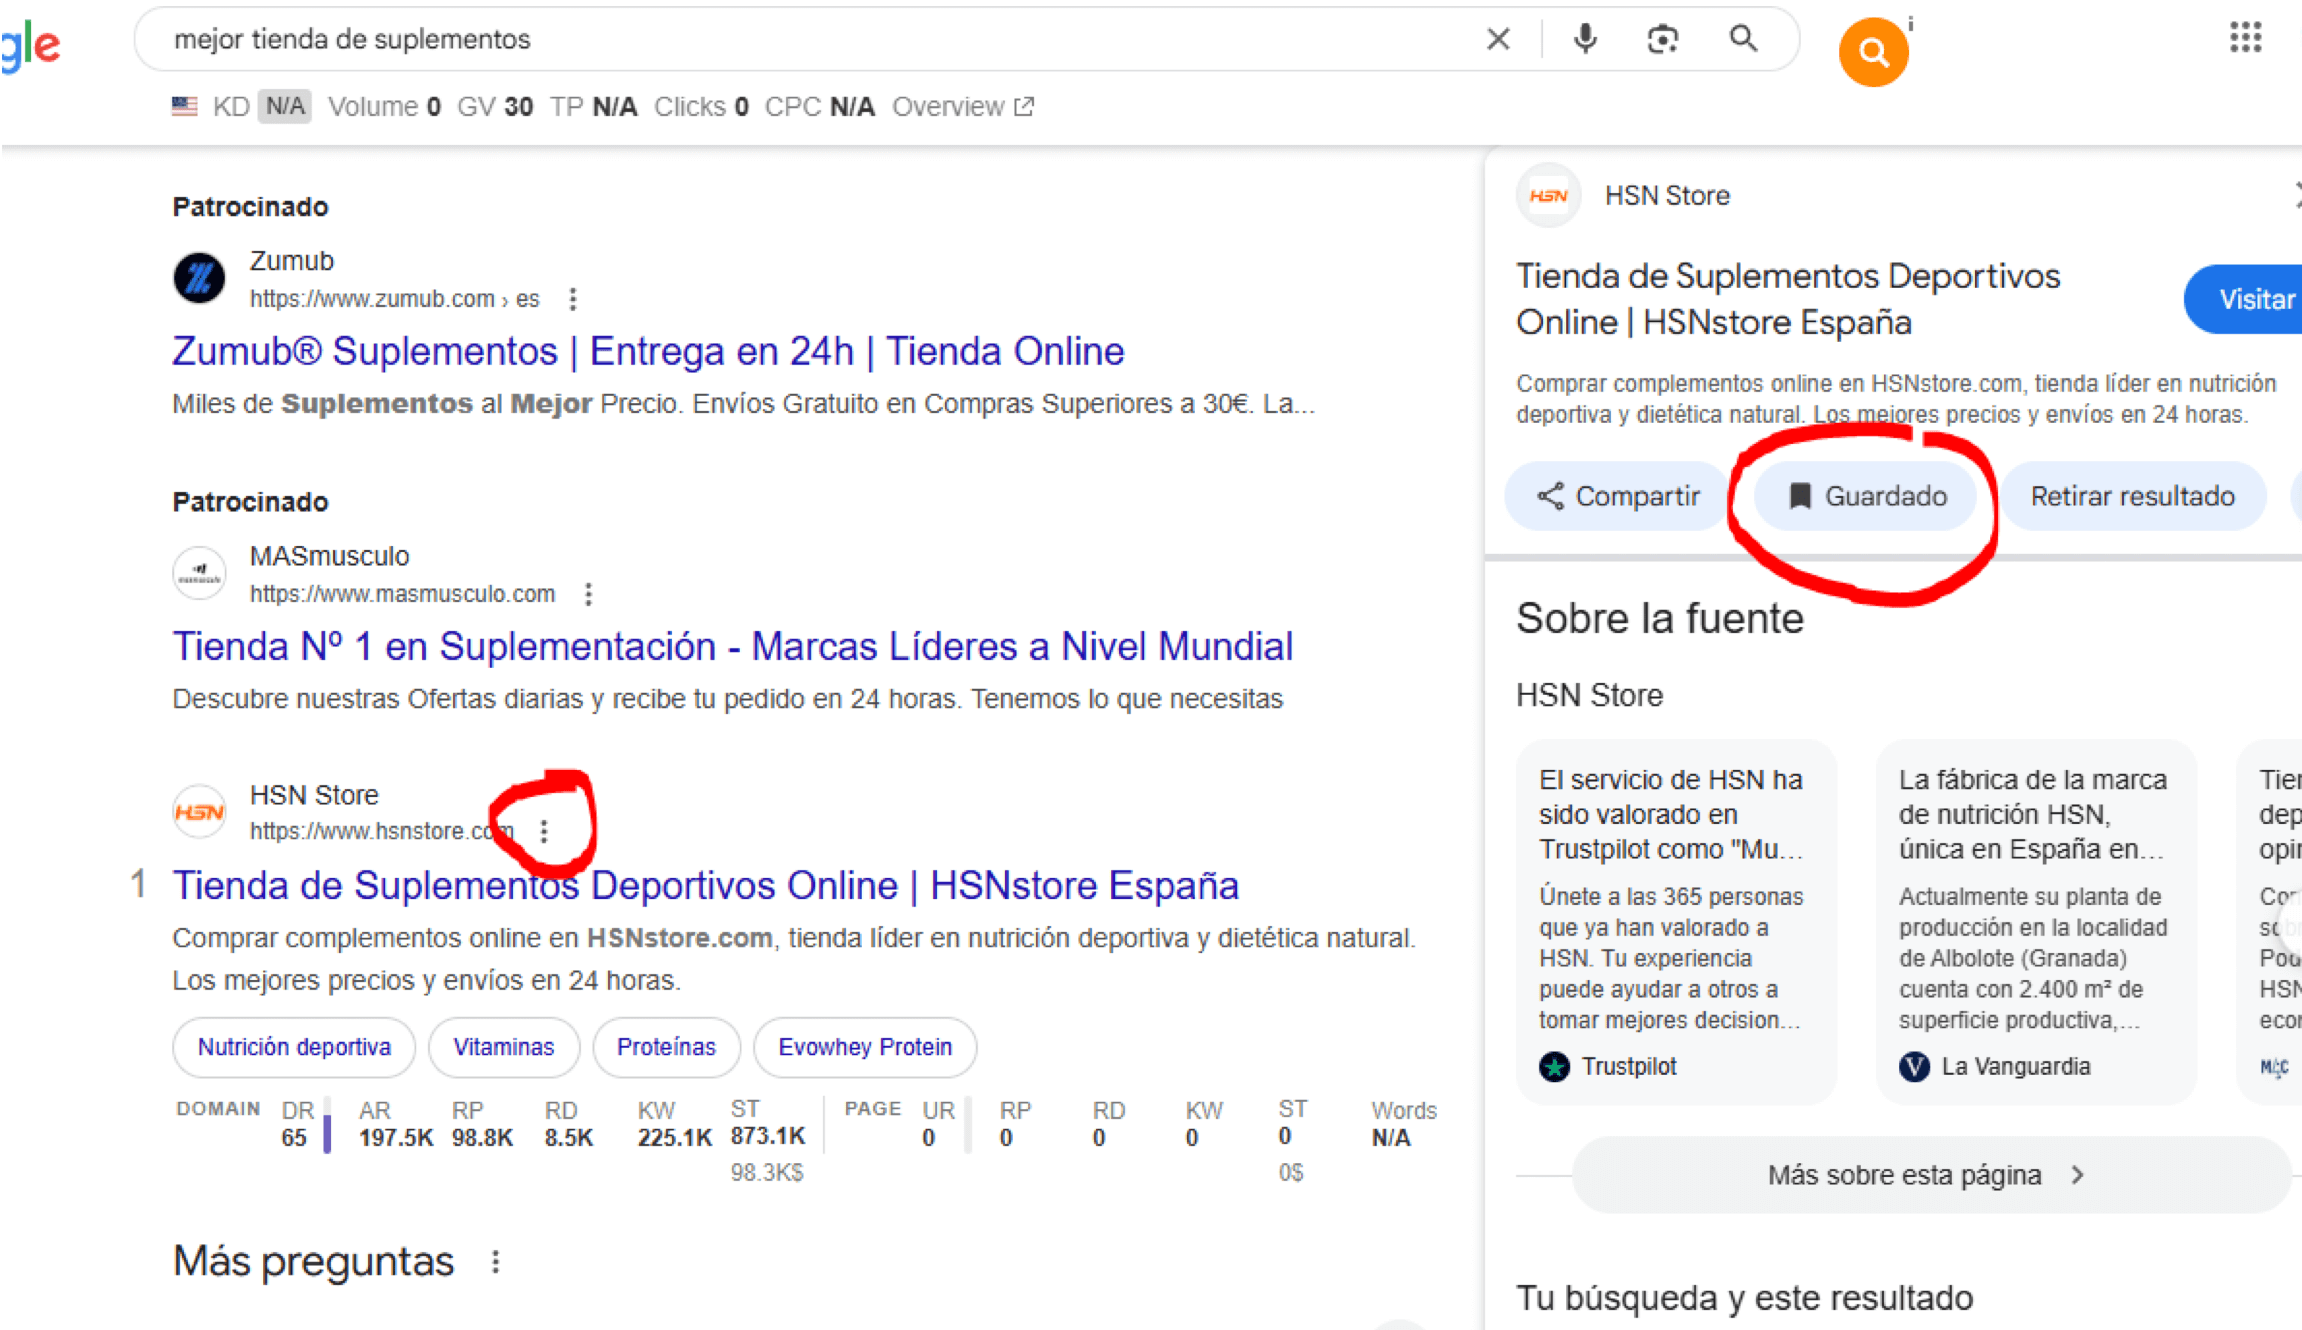
Task: Select the Evowhey Protein sitelink chip
Action: pos(864,1047)
